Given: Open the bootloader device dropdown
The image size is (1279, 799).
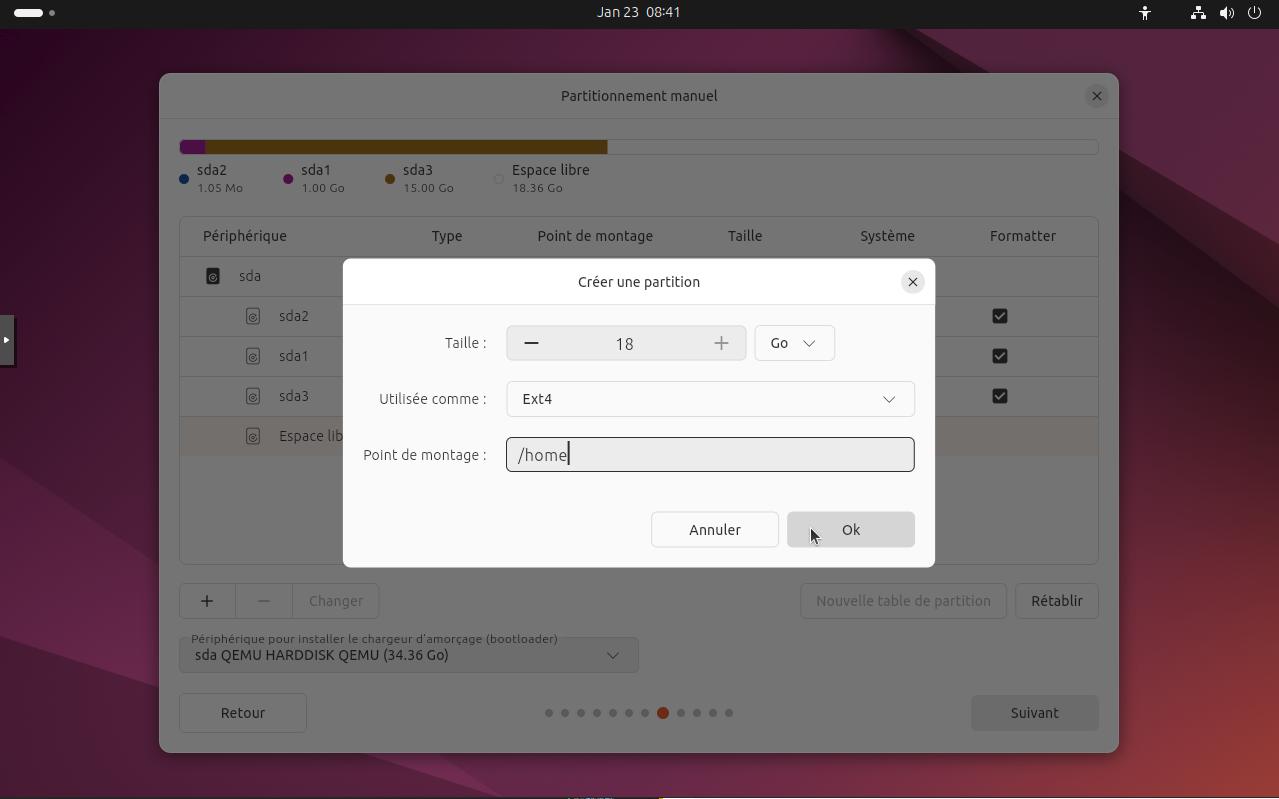Looking at the screenshot, I should (x=409, y=655).
